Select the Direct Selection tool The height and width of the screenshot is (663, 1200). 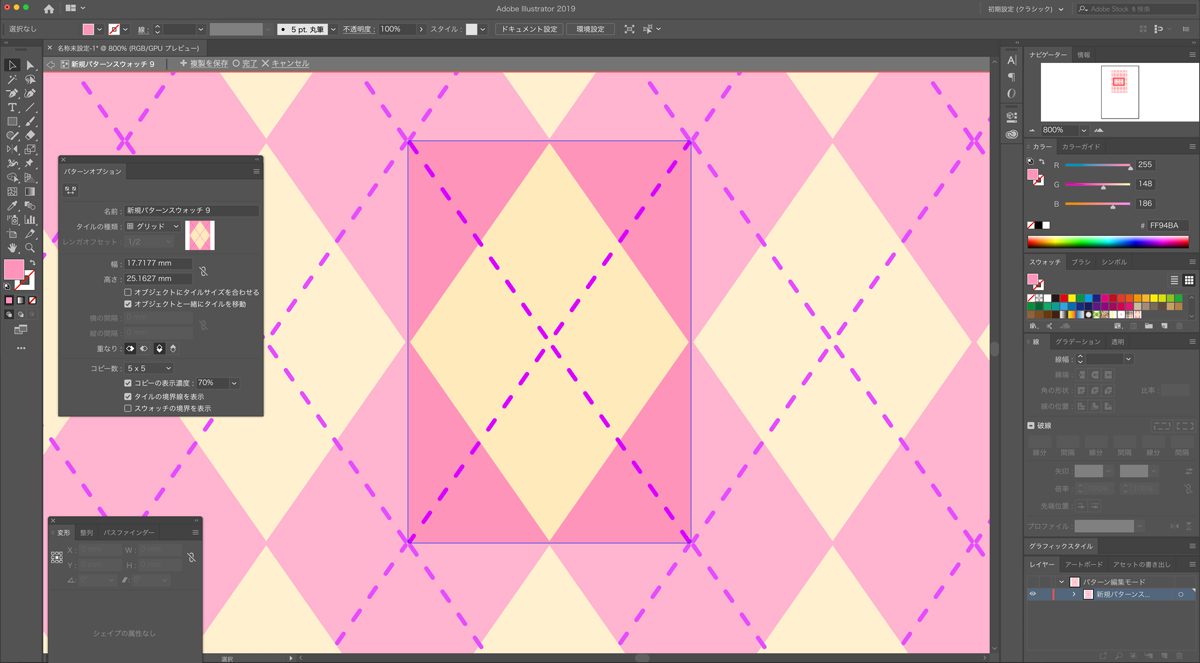(x=30, y=65)
